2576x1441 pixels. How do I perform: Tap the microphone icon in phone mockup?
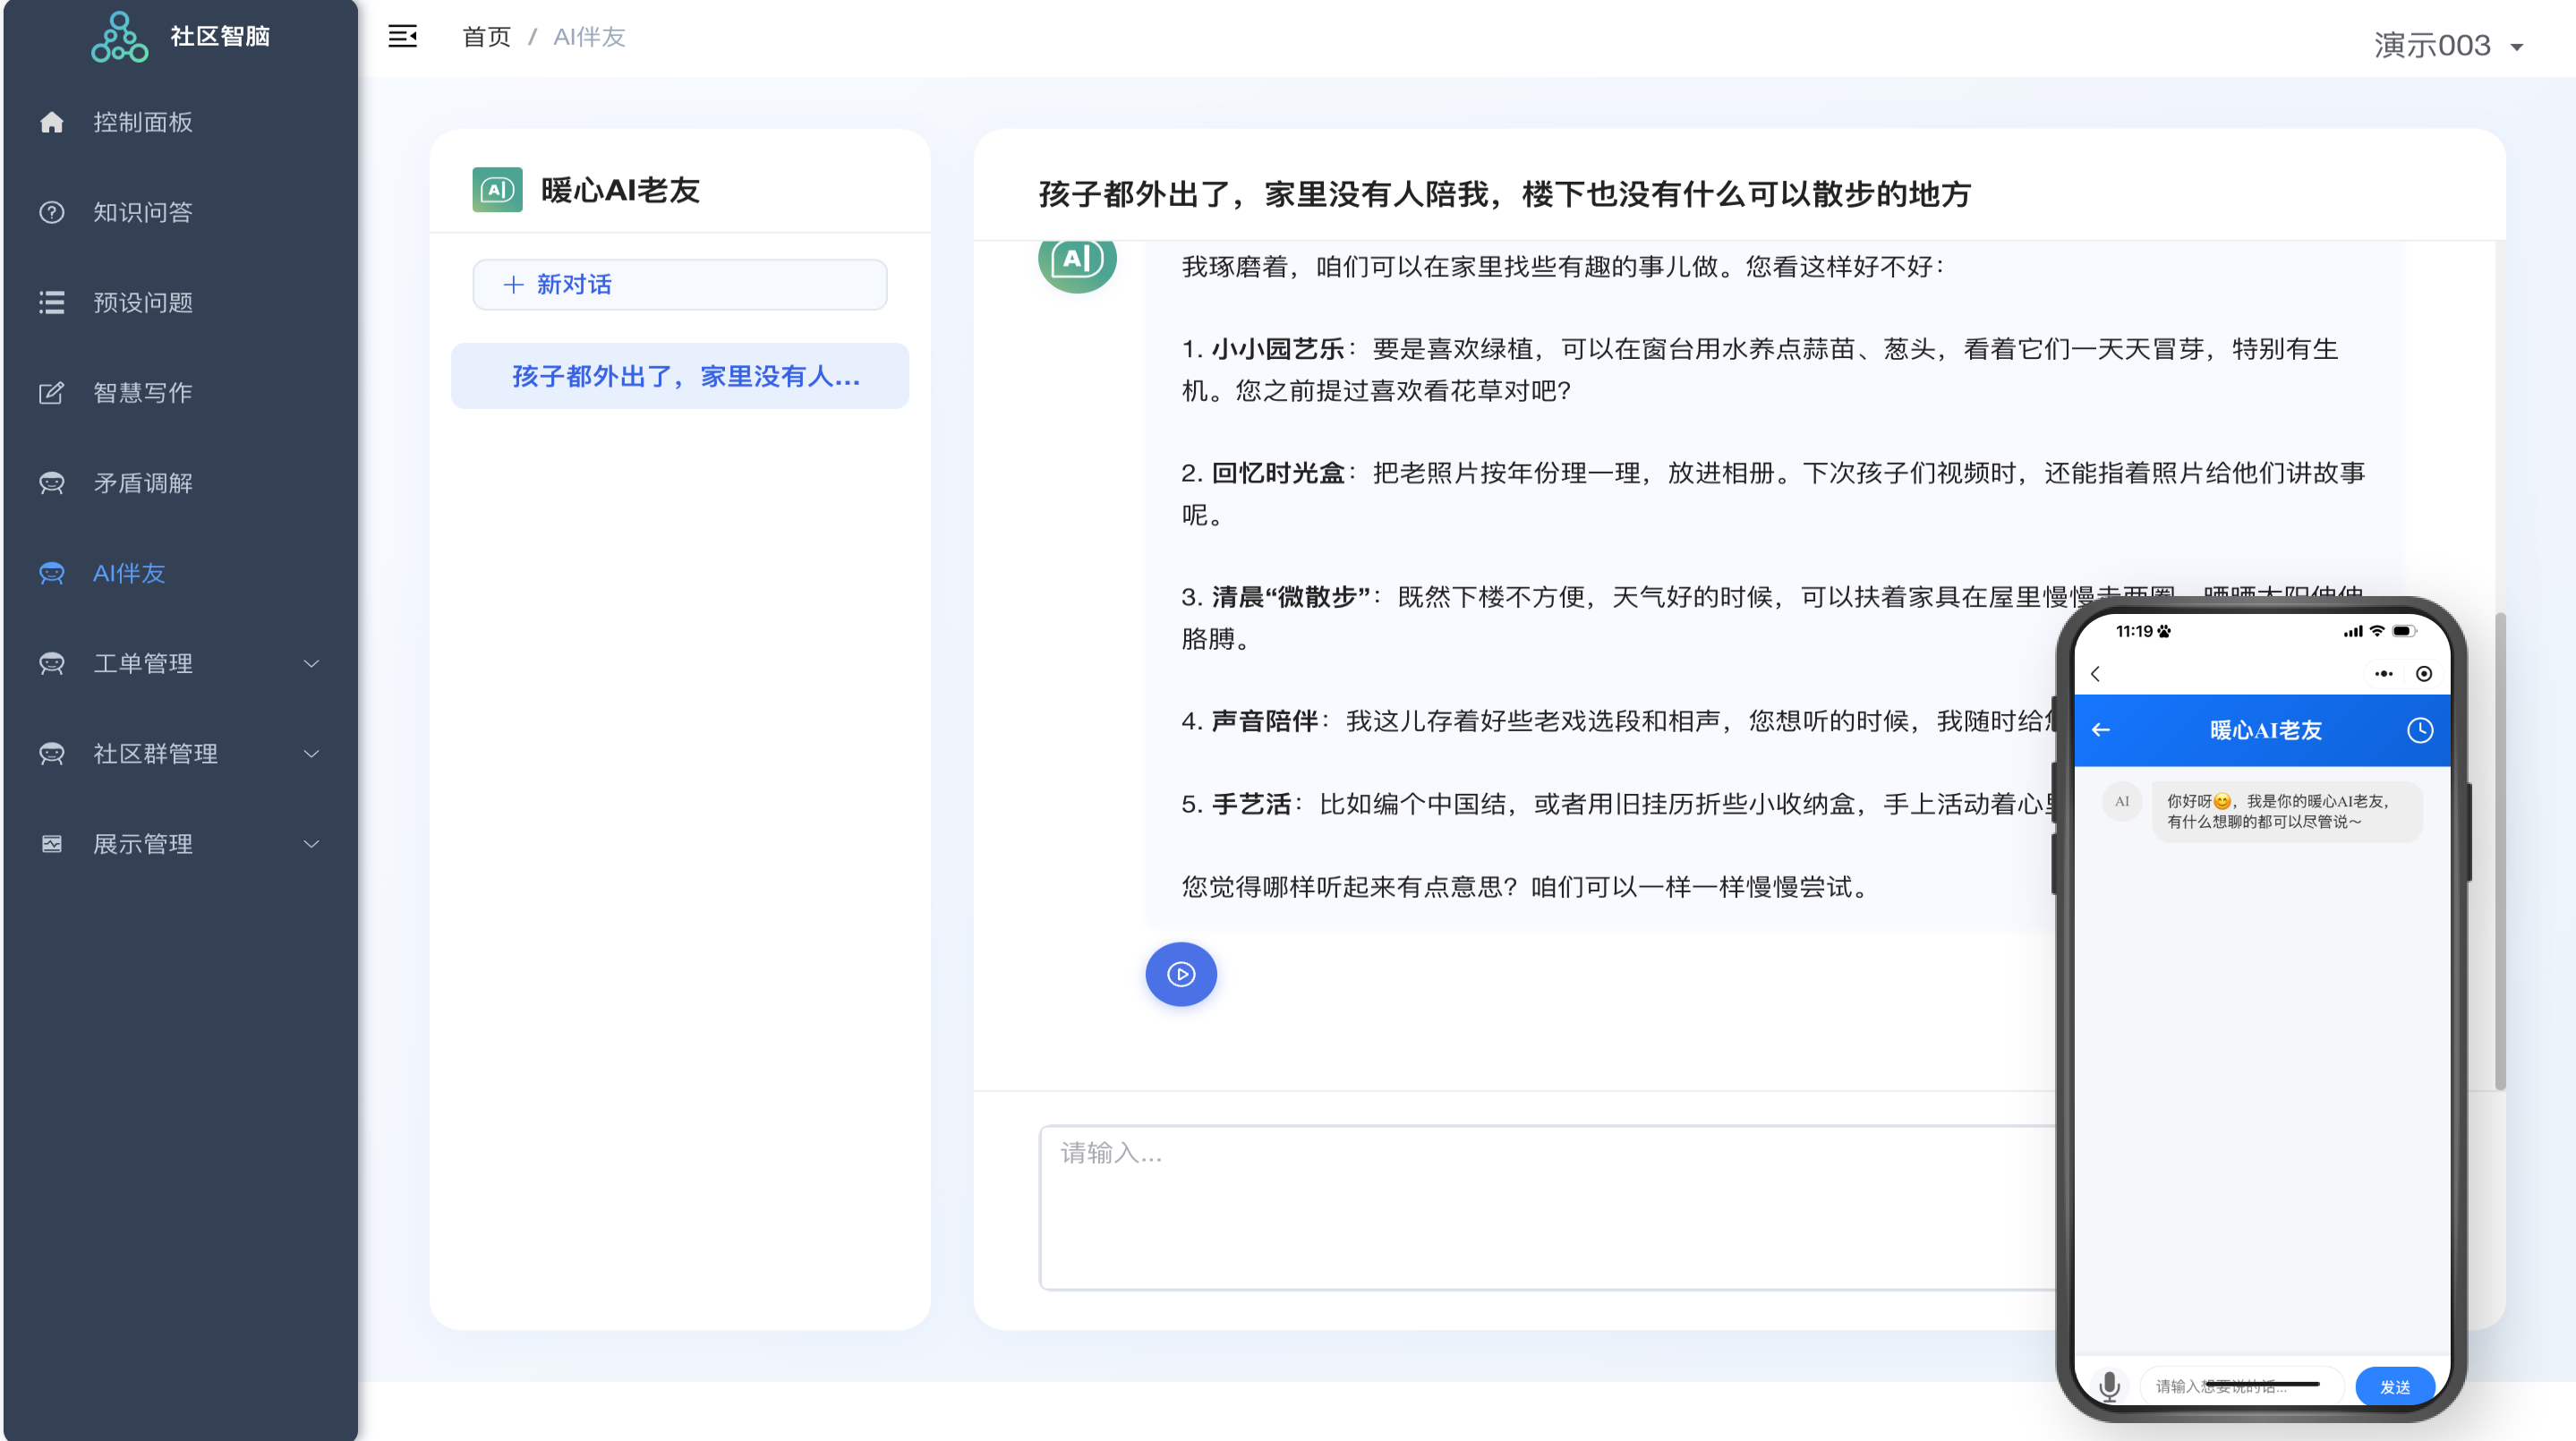(x=2109, y=1386)
